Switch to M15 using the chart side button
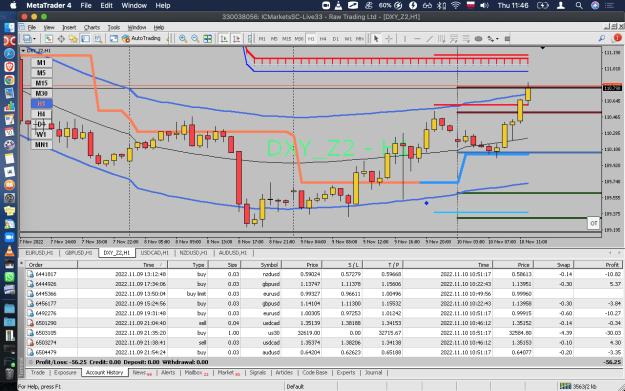Screen dimensions: 625x391 tap(41, 83)
